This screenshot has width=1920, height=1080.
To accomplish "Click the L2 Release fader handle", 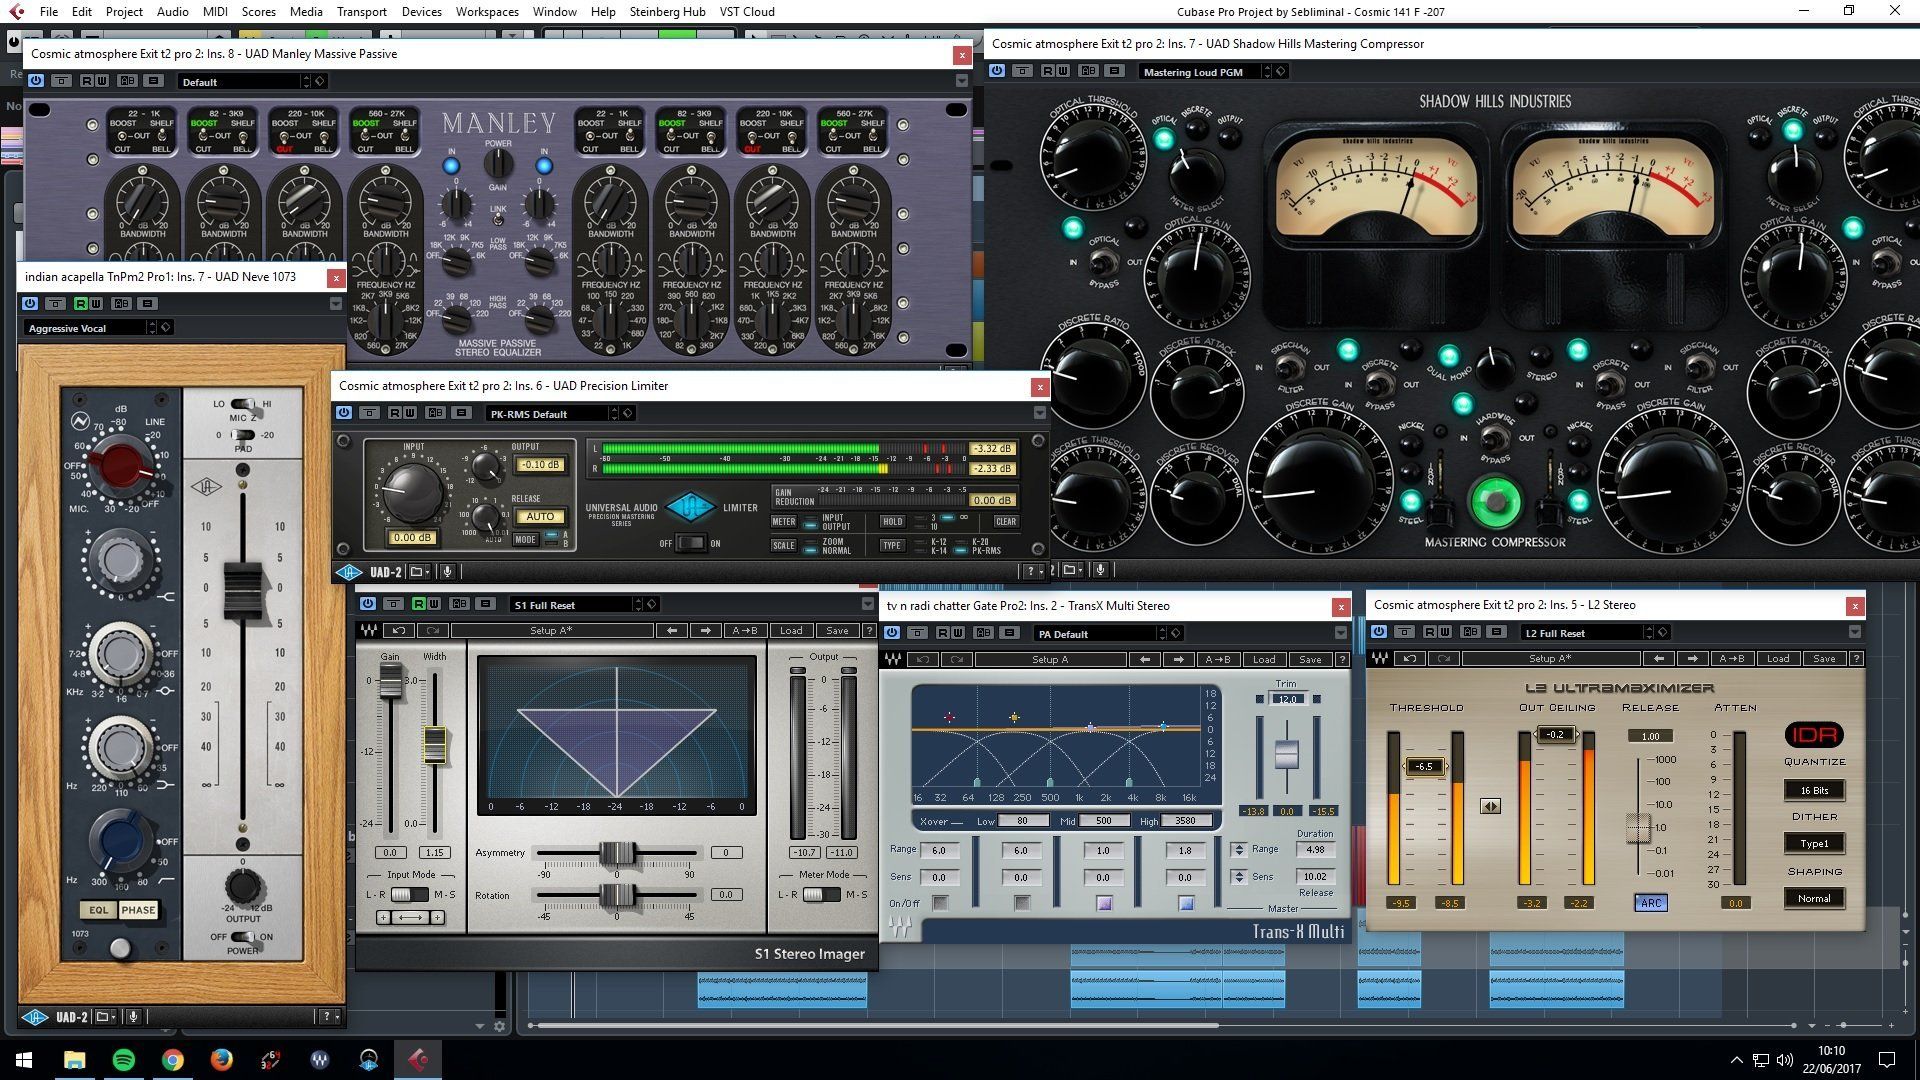I will [x=1638, y=828].
